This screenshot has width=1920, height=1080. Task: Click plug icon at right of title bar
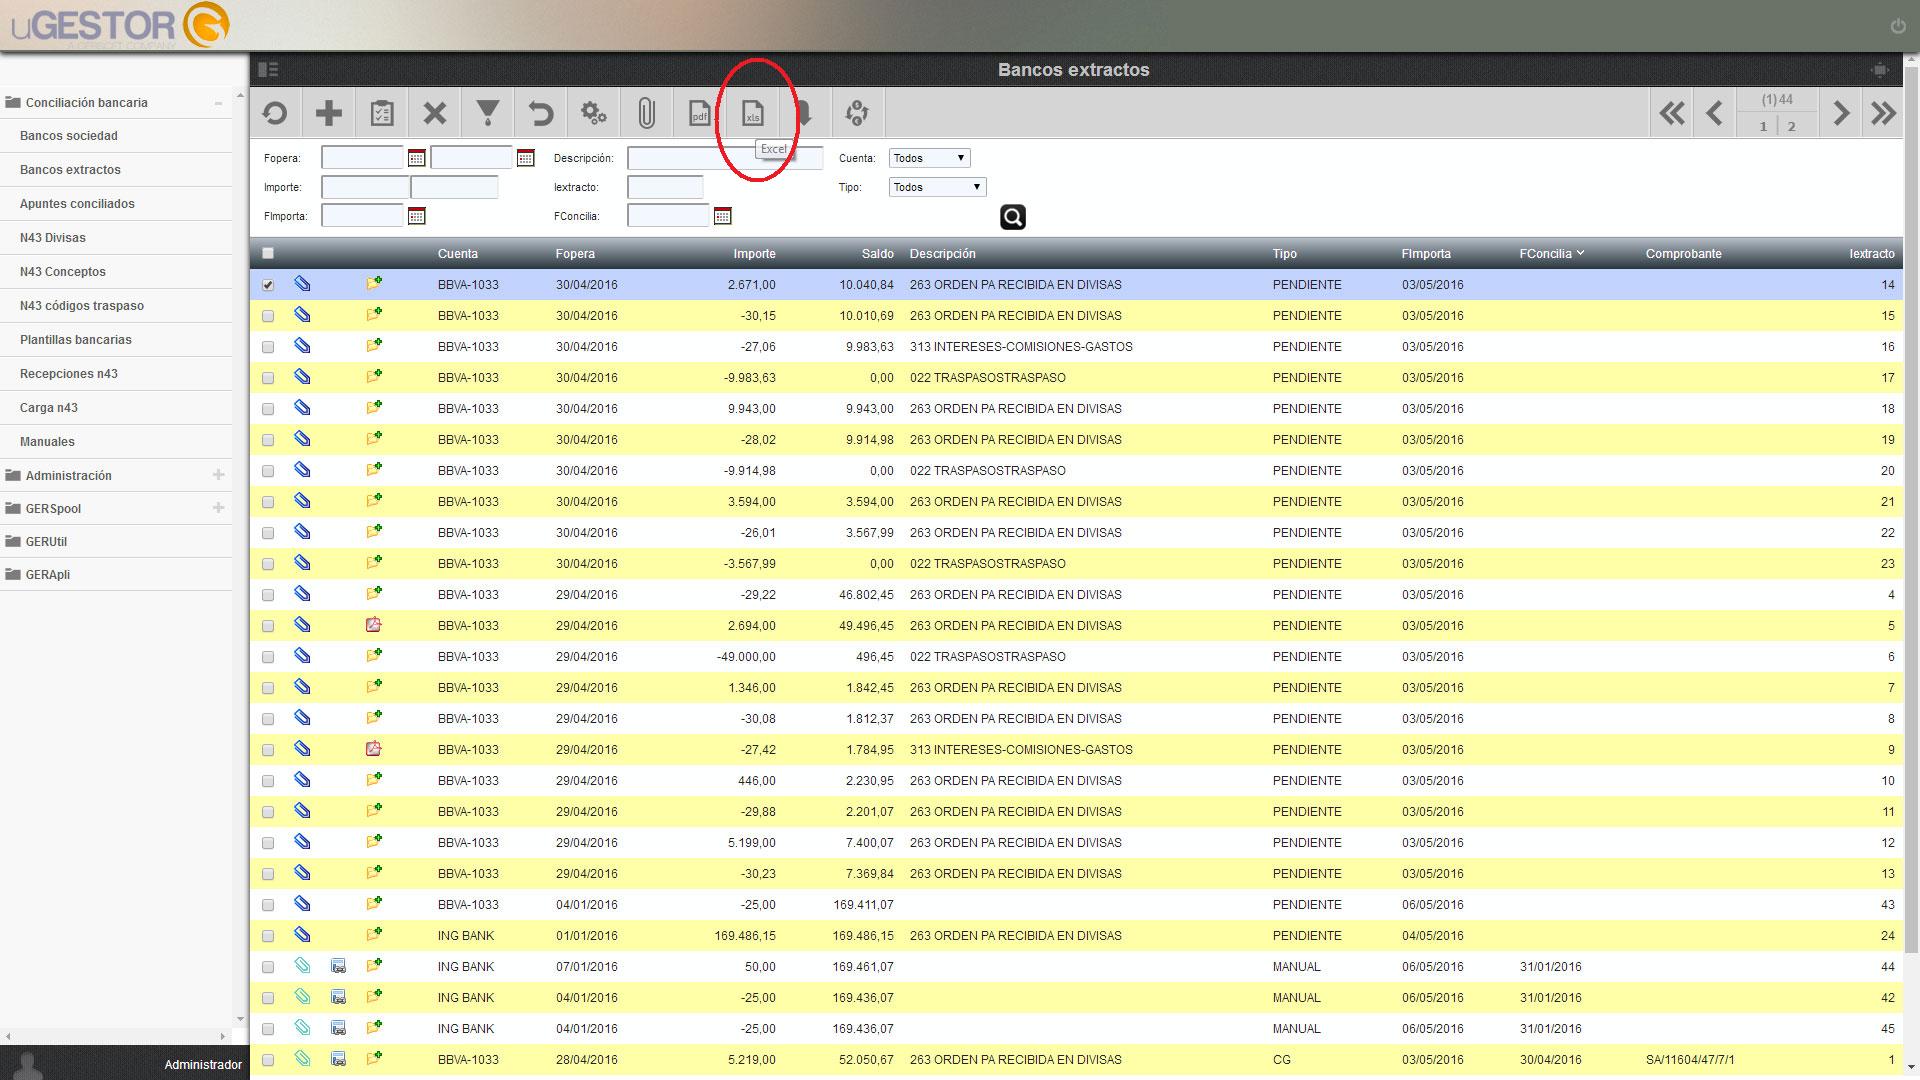click(x=1880, y=69)
